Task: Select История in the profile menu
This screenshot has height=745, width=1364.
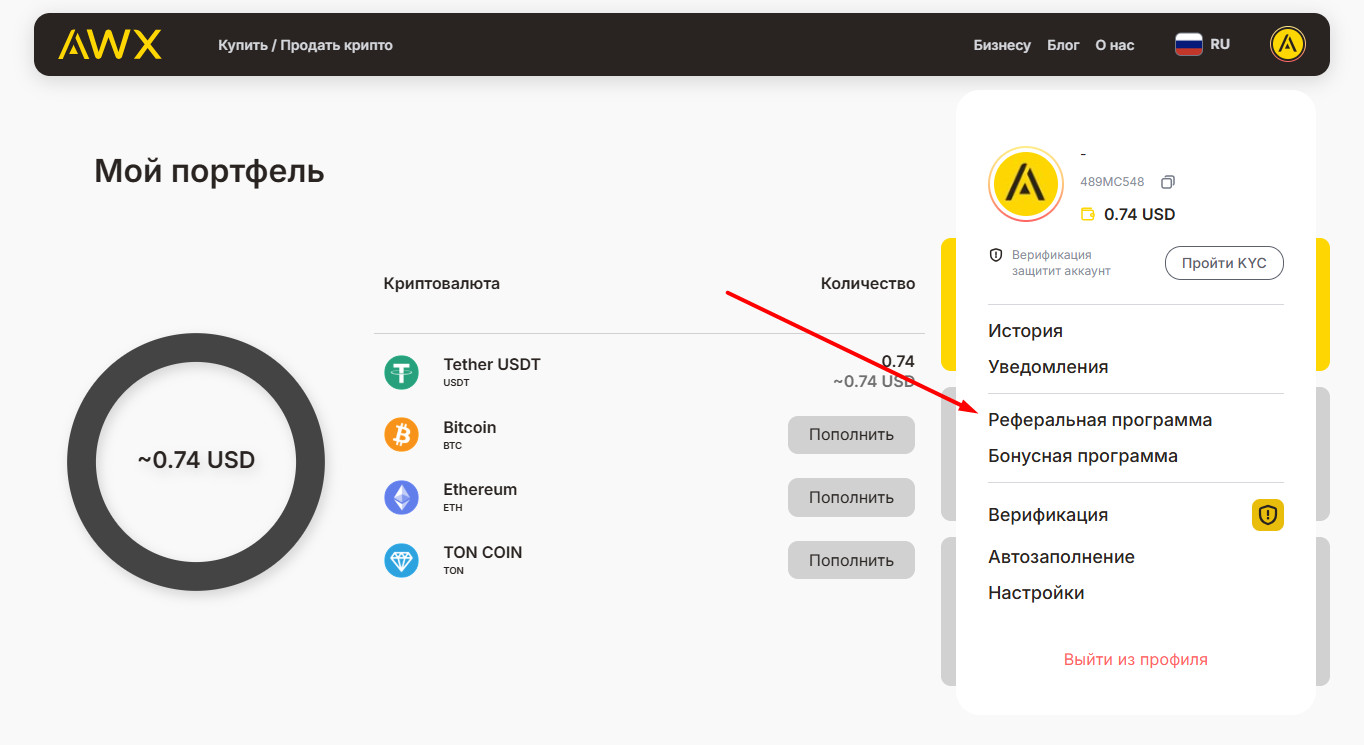Action: coord(1025,331)
